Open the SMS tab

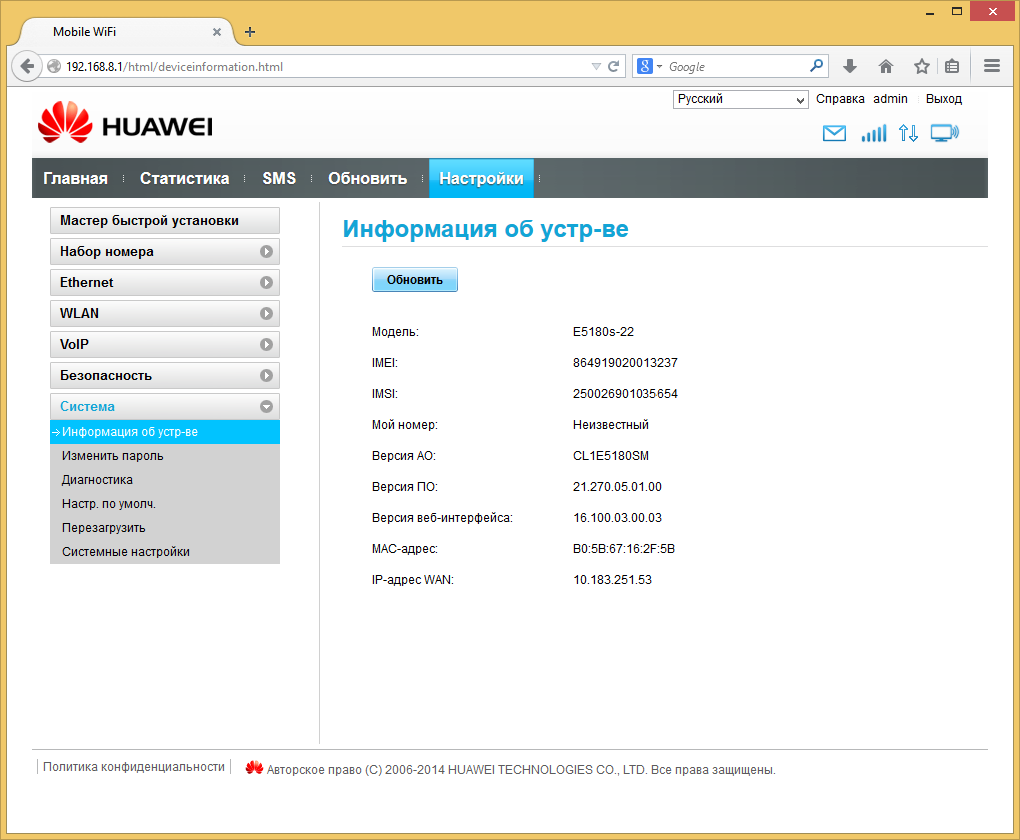(x=279, y=178)
